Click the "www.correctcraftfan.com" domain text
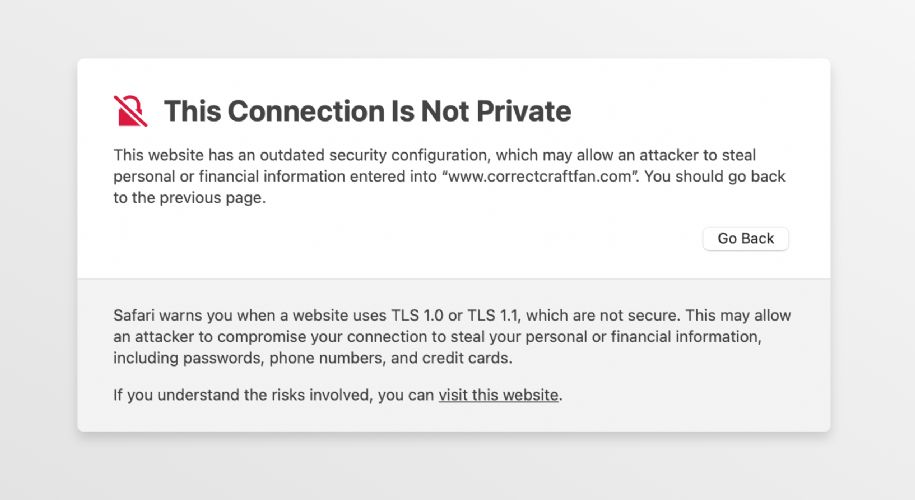Screen dimensions: 915x500 click(540, 176)
